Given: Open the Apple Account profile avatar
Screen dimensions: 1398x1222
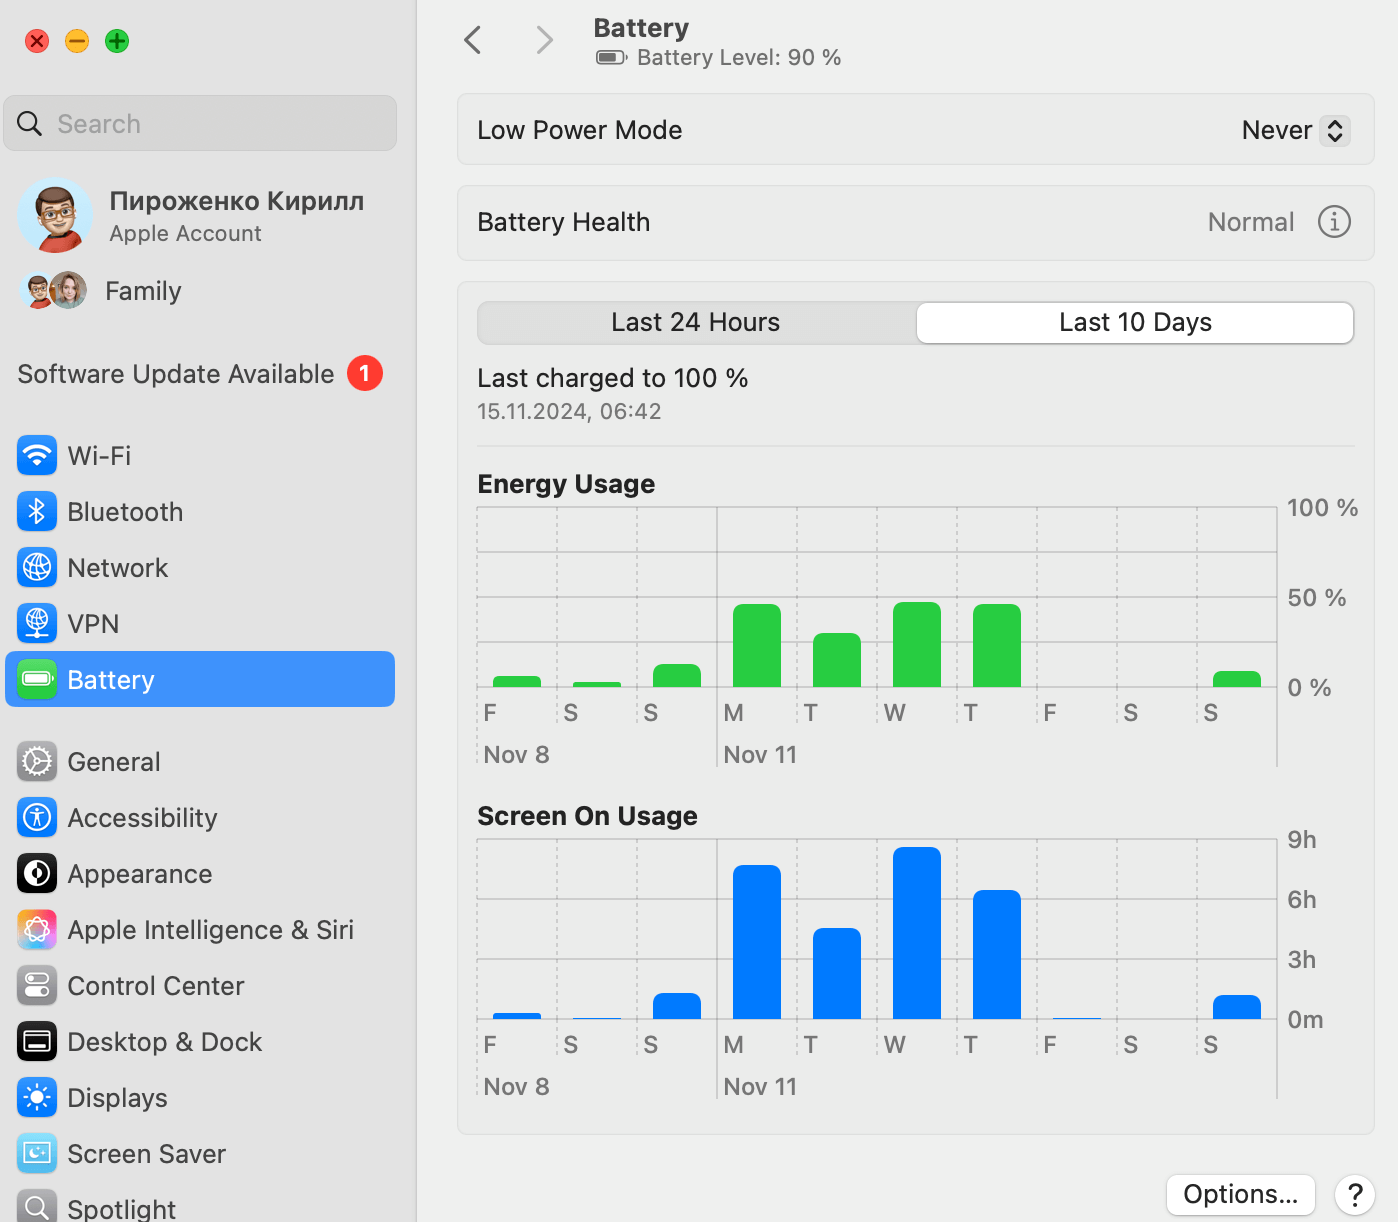Looking at the screenshot, I should [x=55, y=216].
